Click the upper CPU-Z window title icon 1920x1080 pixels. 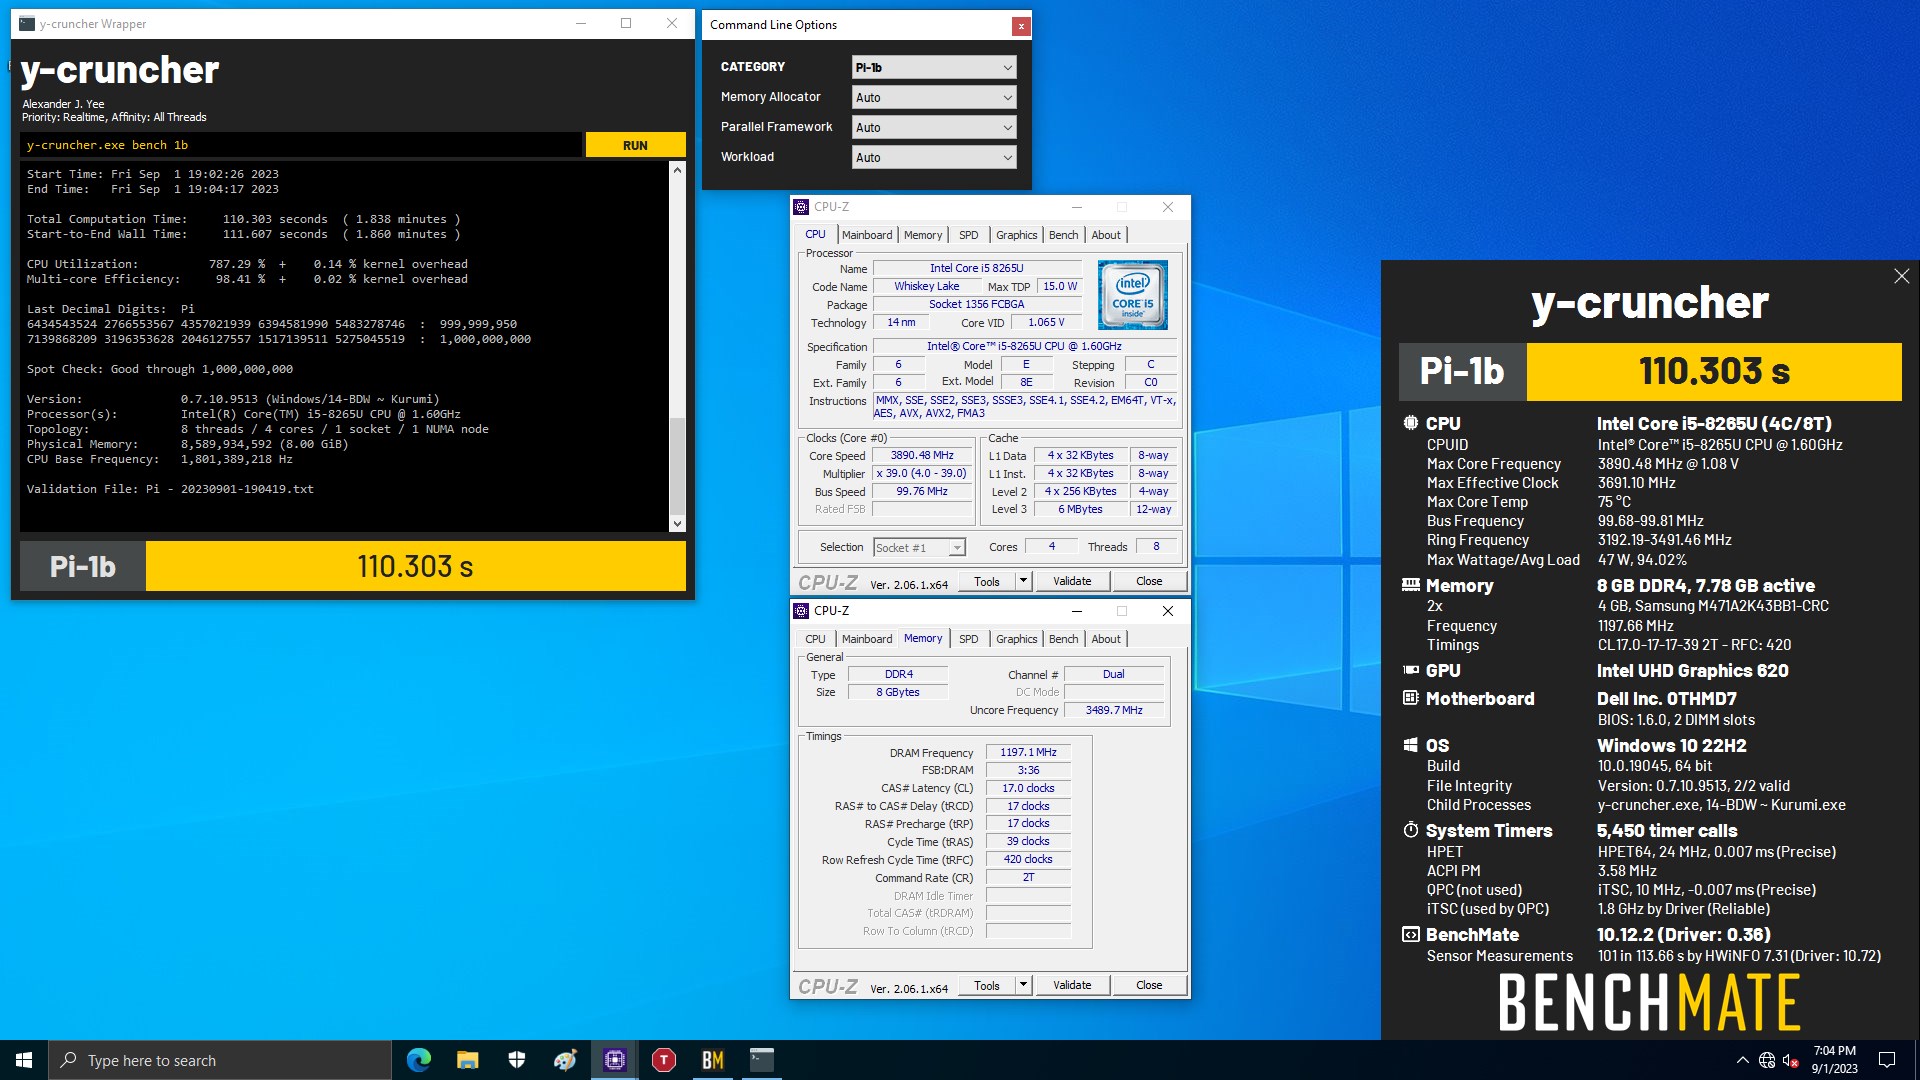tap(801, 207)
